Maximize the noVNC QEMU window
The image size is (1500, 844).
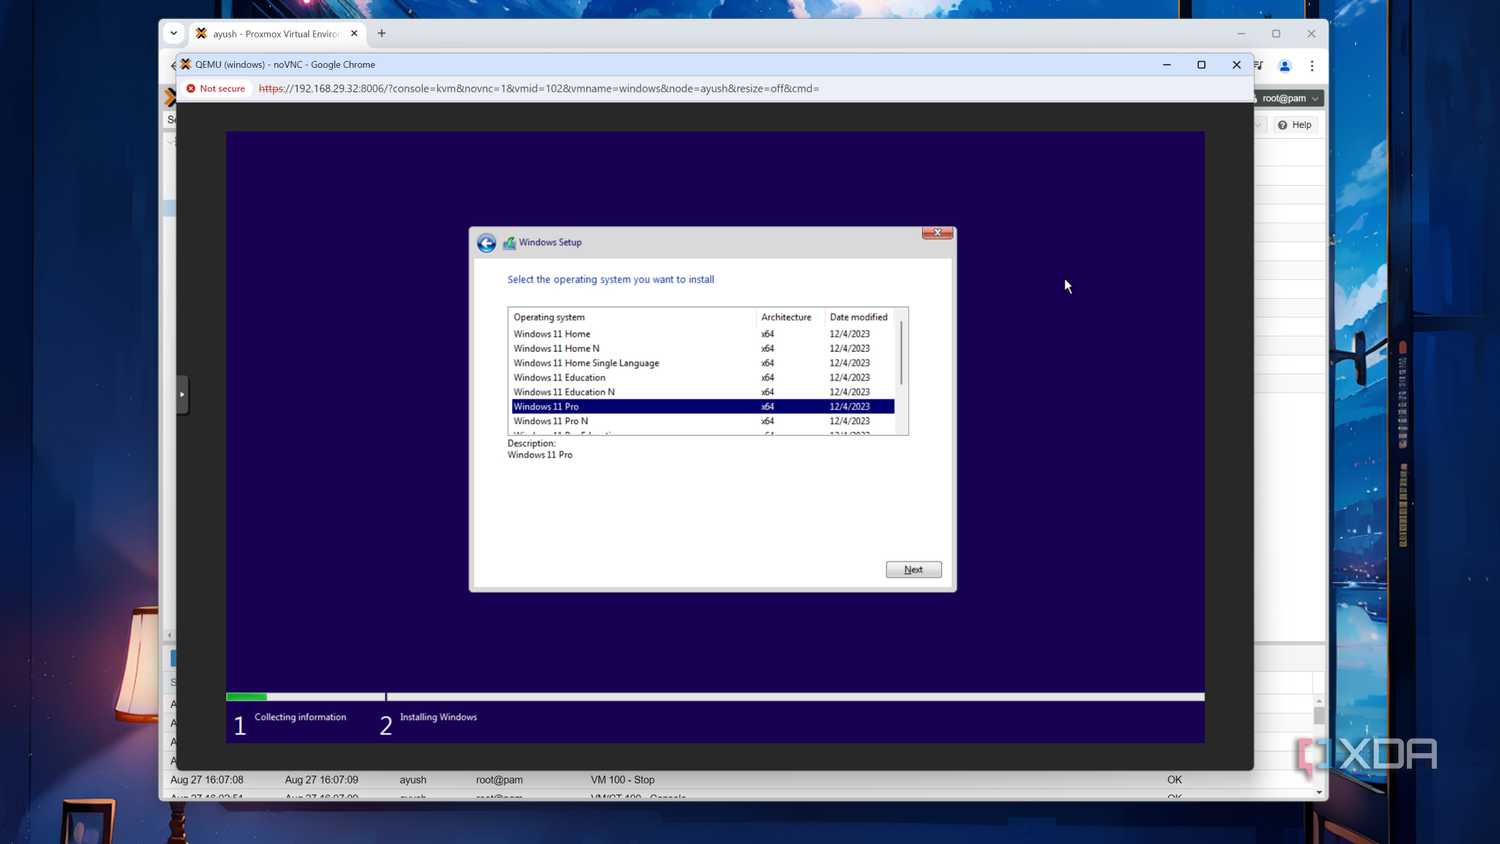click(x=1201, y=65)
